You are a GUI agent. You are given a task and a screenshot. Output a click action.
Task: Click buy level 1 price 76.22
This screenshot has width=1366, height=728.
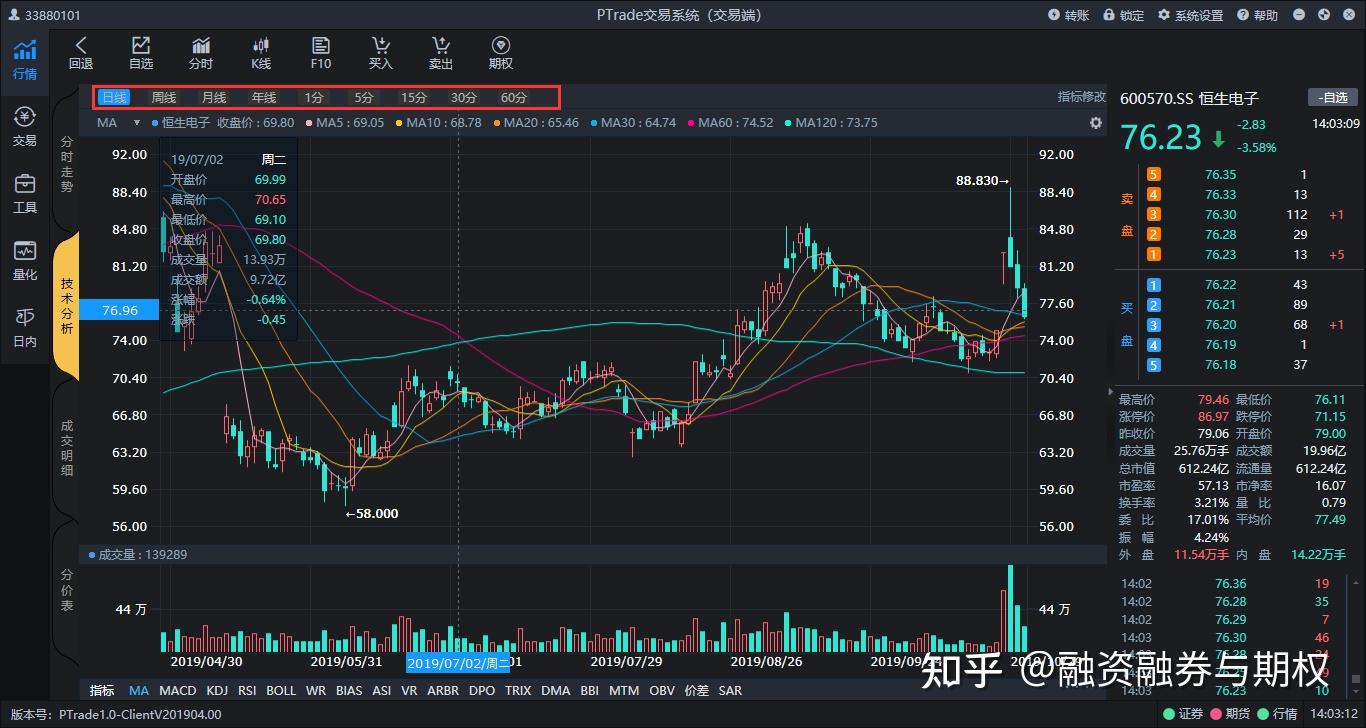[x=1220, y=285]
